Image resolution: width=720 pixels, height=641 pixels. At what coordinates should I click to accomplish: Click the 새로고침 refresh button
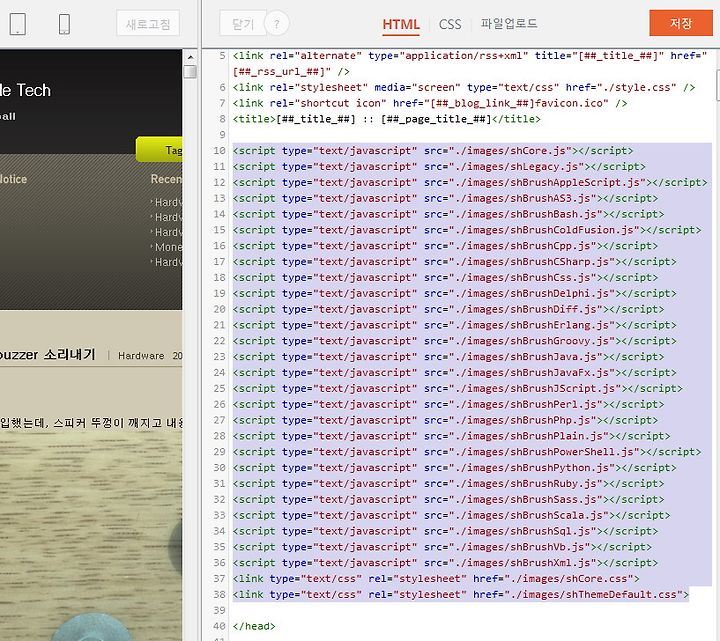pos(148,23)
